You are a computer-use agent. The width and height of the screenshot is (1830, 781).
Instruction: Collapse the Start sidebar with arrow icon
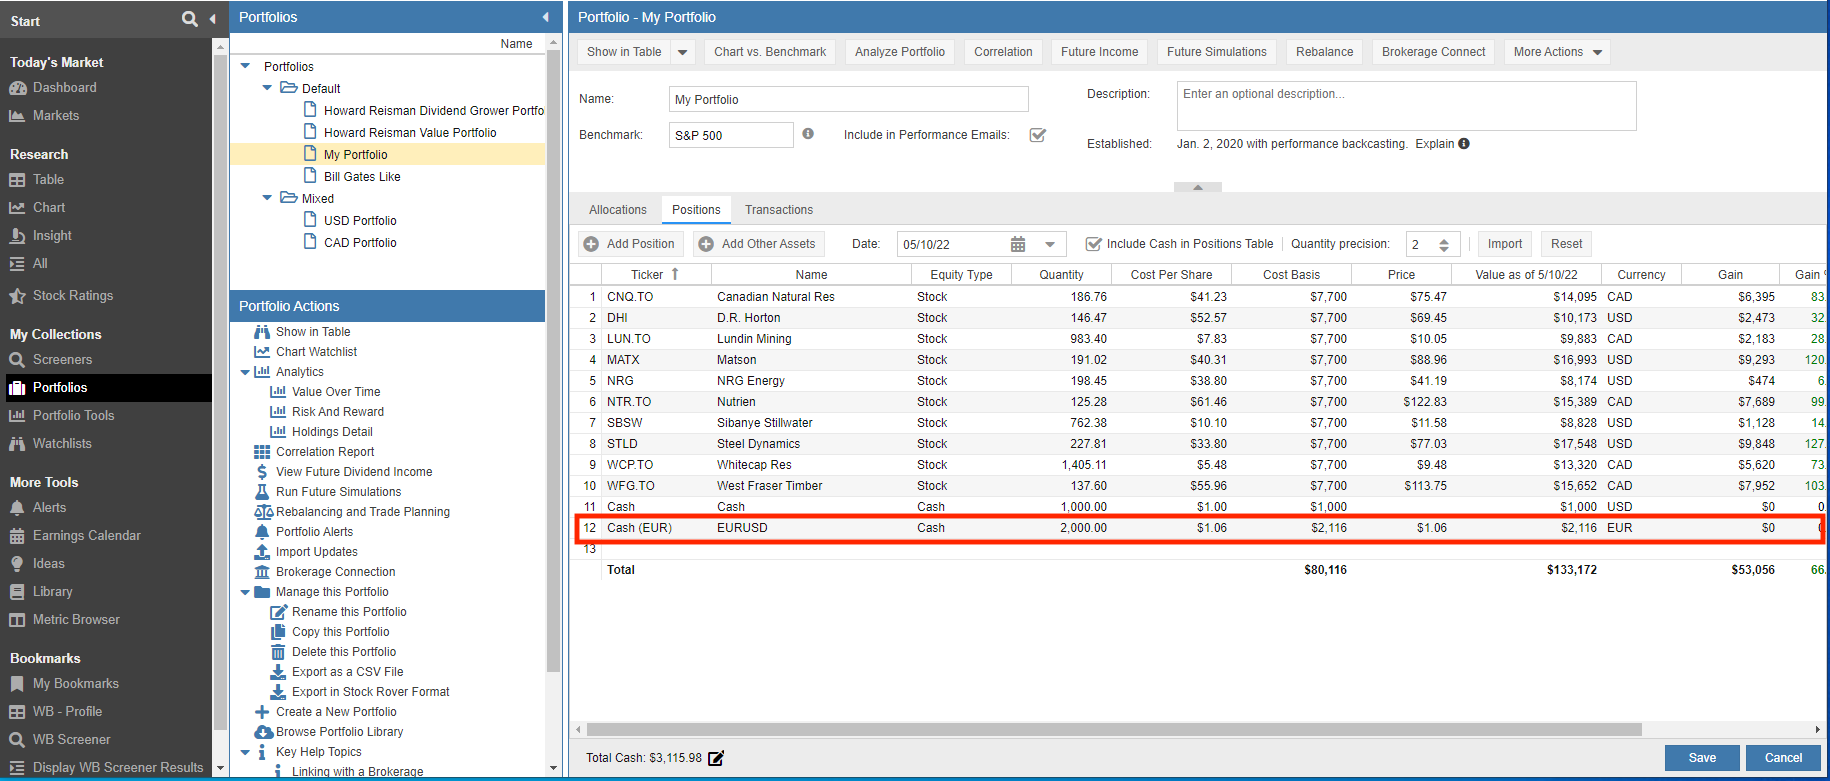click(x=212, y=19)
